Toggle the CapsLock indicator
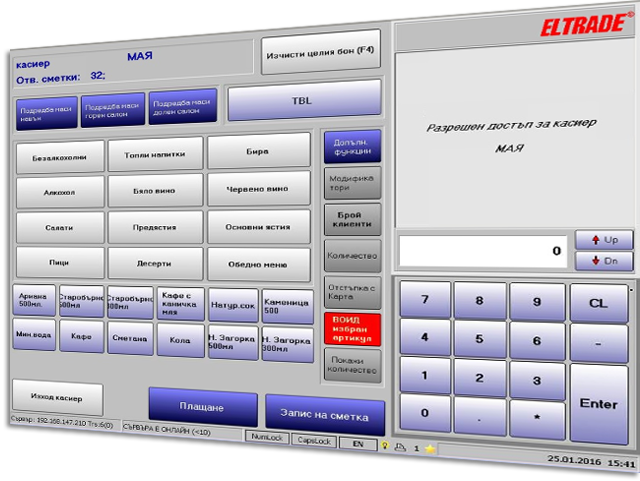 [314, 440]
